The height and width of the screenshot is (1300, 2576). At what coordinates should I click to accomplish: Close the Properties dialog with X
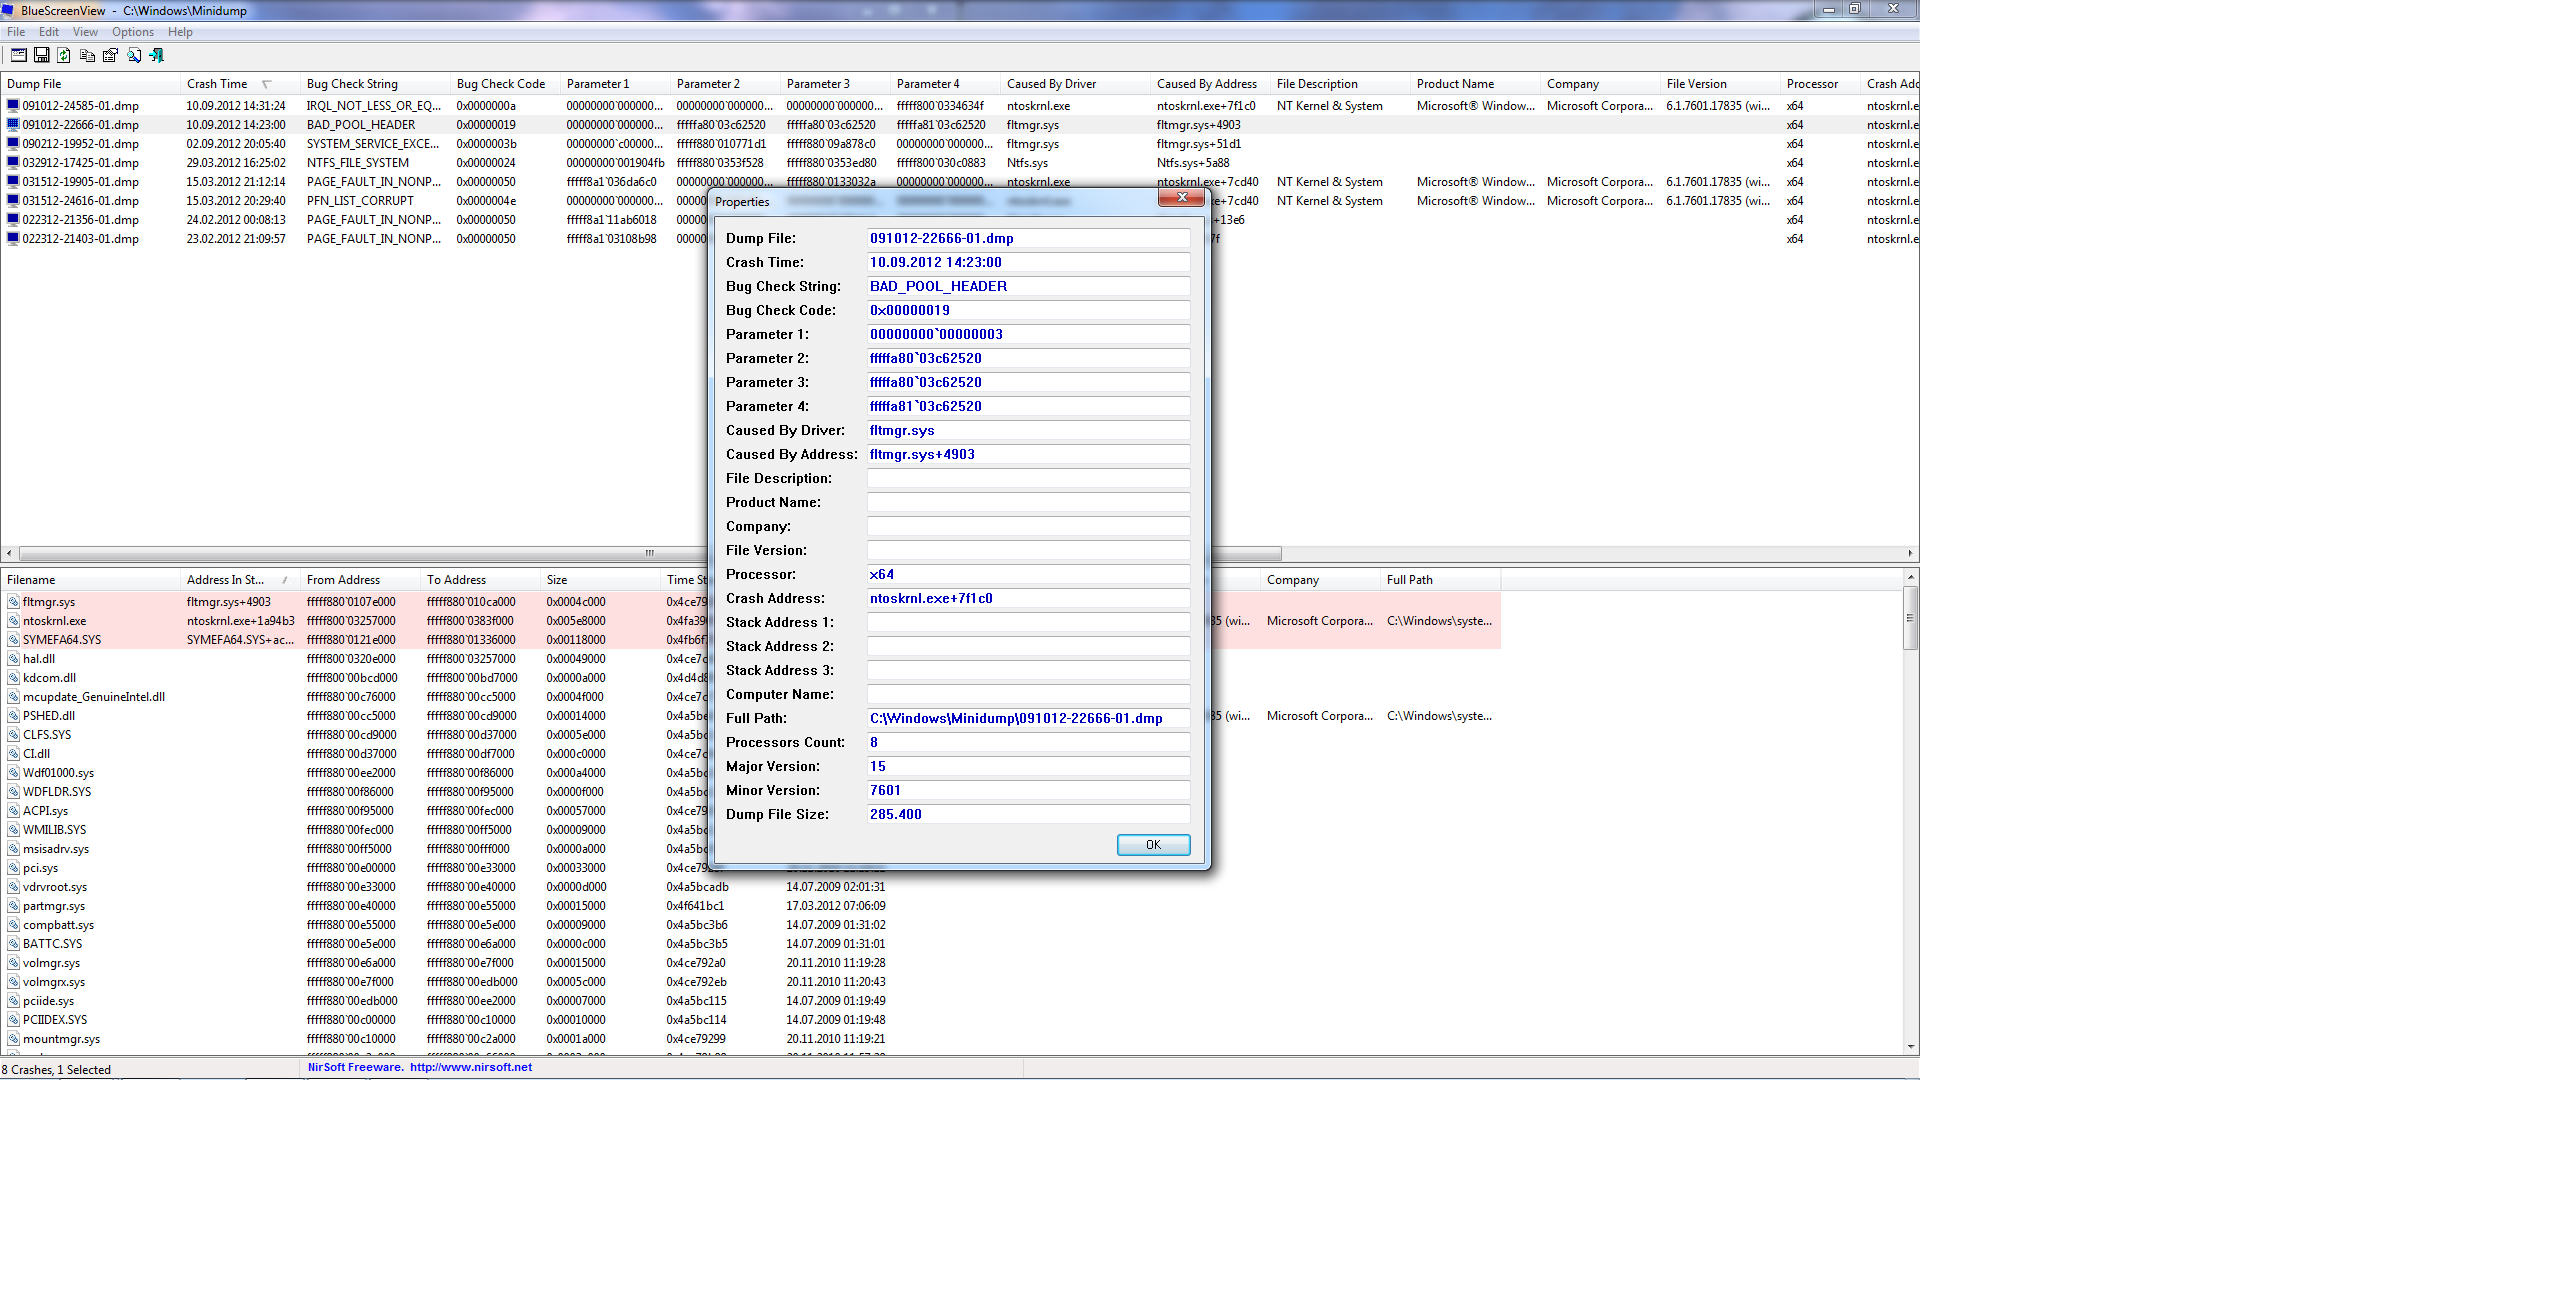[1181, 198]
